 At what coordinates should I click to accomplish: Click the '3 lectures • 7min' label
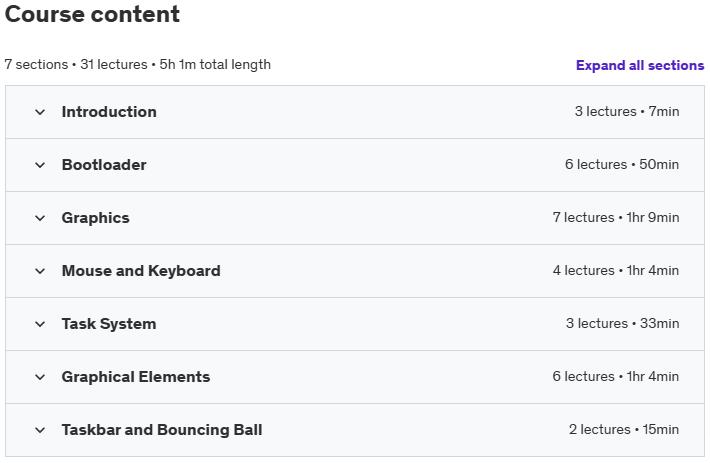tap(627, 111)
